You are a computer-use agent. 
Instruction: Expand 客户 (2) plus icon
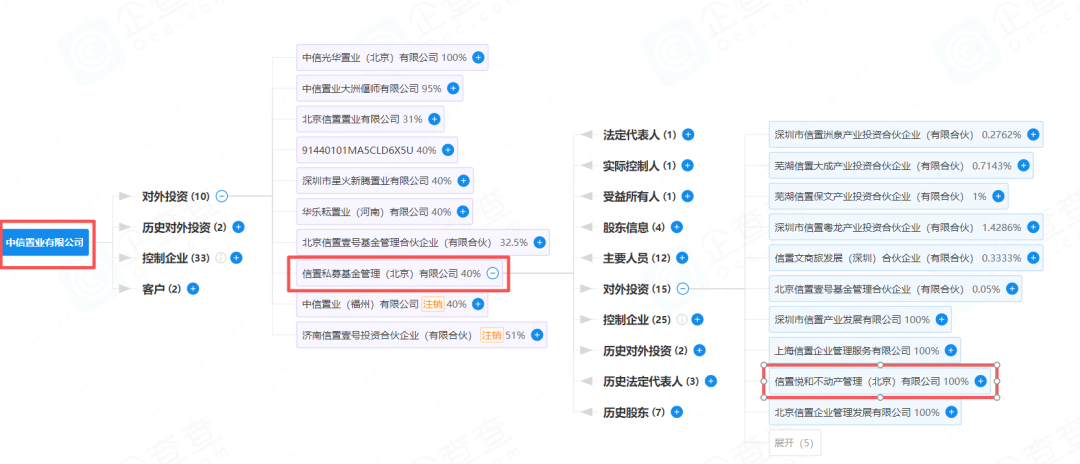(193, 289)
